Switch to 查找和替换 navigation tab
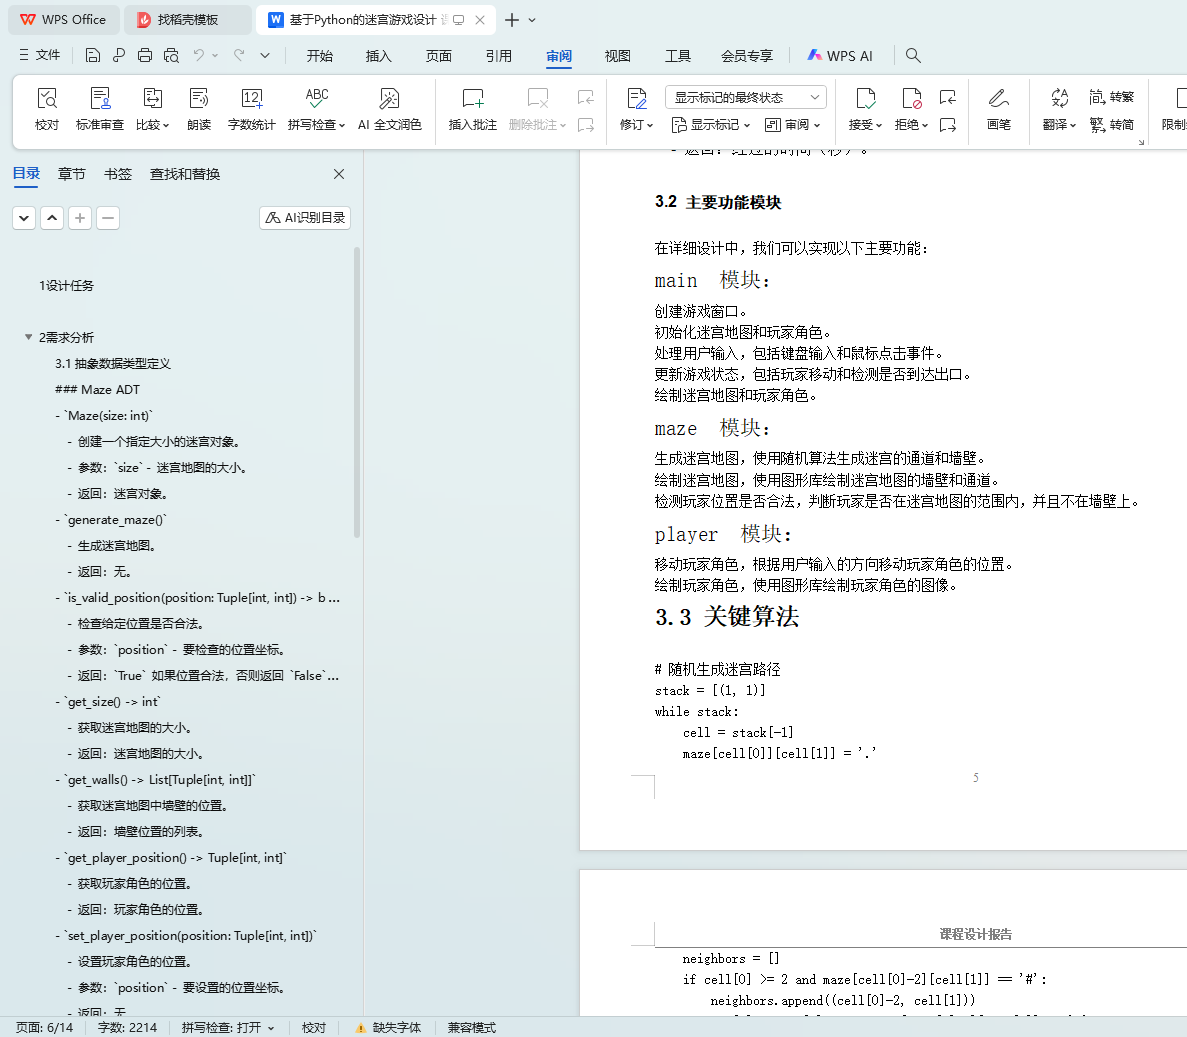The height and width of the screenshot is (1037, 1187). pyautogui.click(x=185, y=174)
